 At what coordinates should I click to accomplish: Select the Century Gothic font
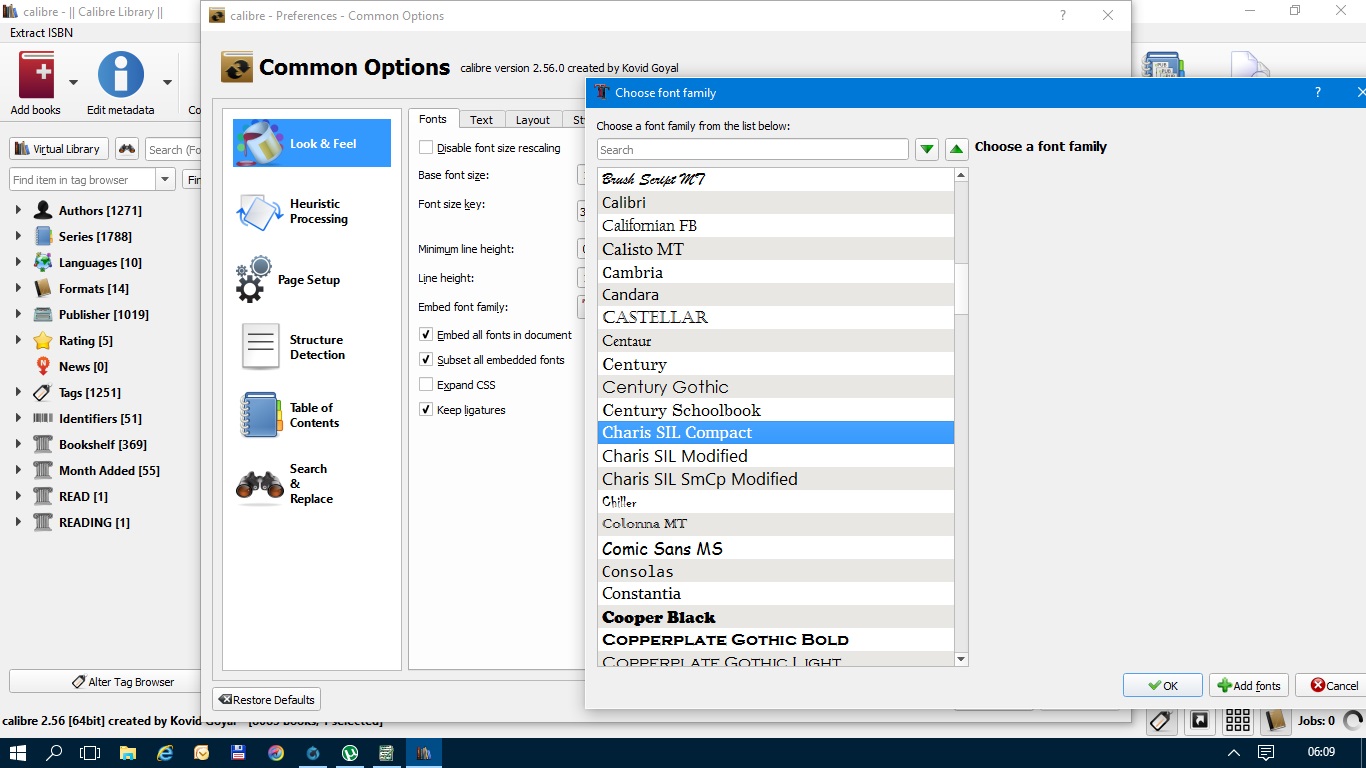pyautogui.click(x=776, y=387)
